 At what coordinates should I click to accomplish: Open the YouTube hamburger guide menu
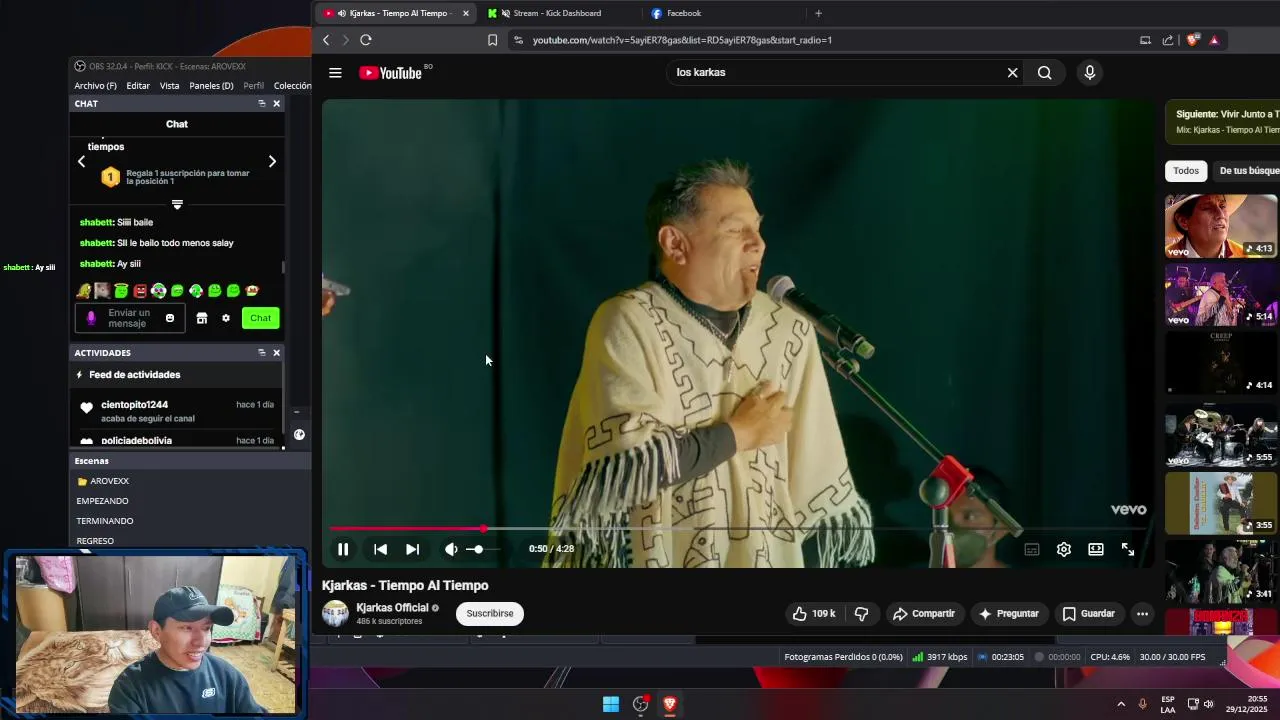335,72
